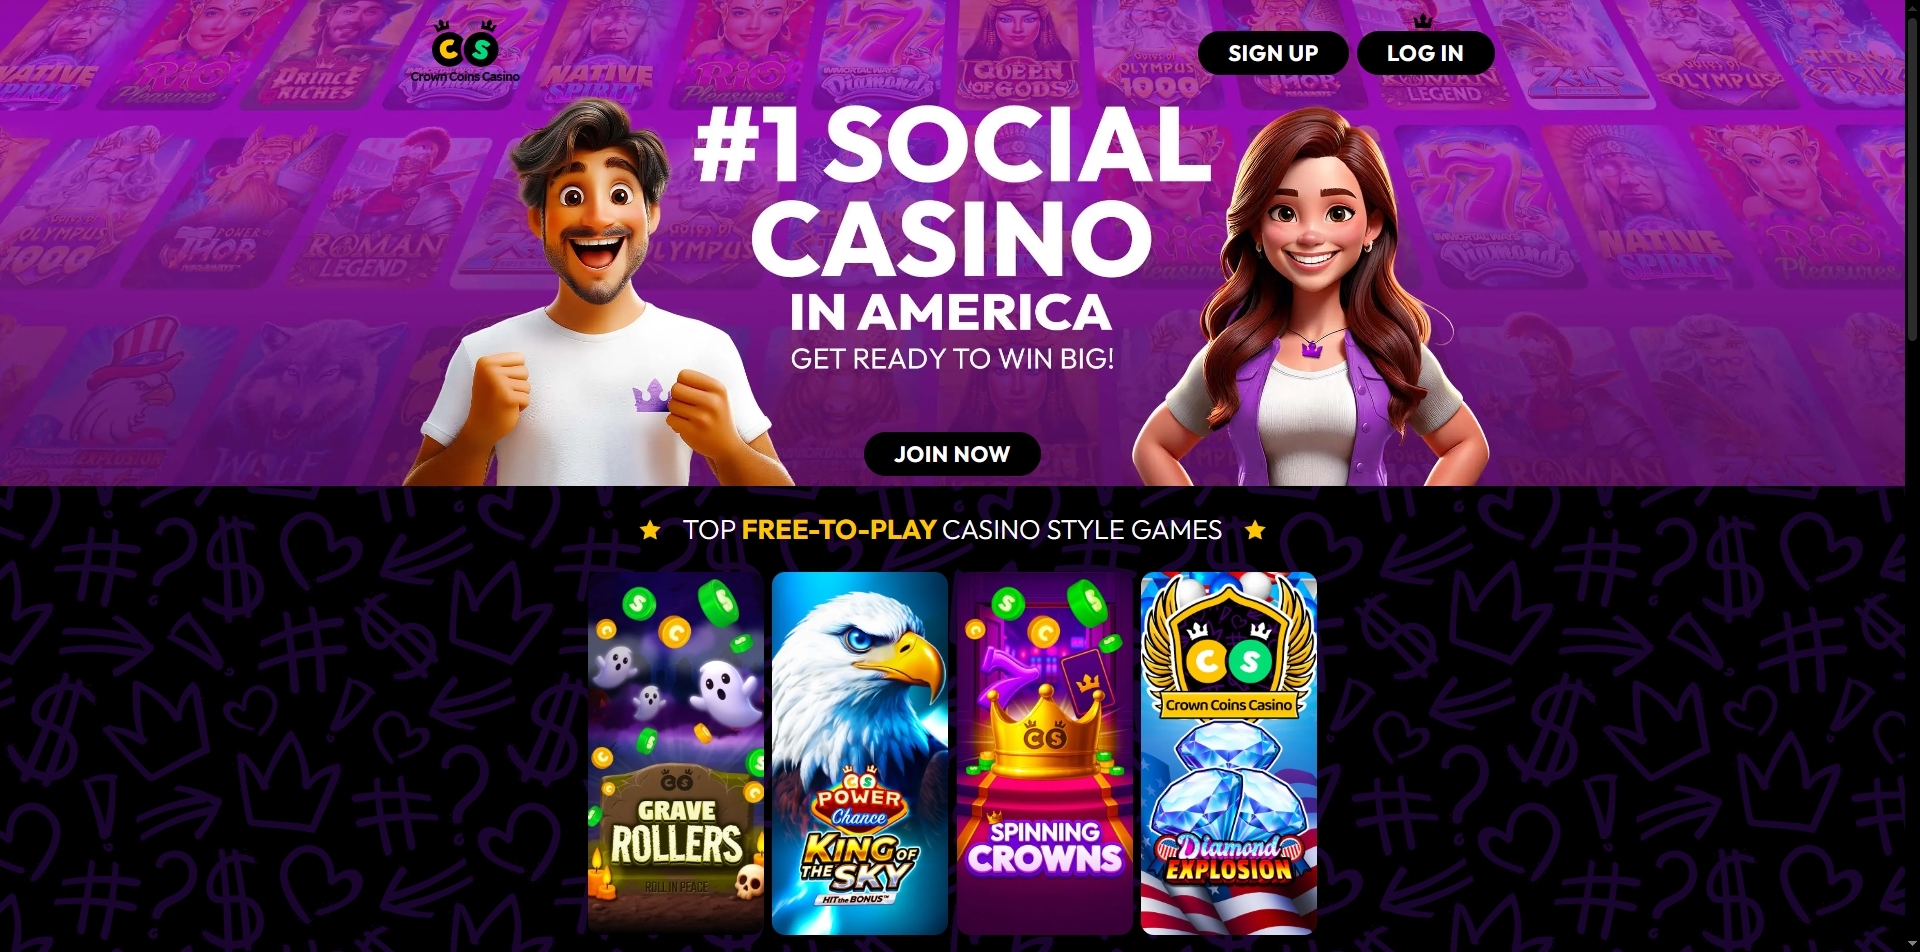Open the Grave Rollers game tile
The height and width of the screenshot is (952, 1920).
pos(676,753)
